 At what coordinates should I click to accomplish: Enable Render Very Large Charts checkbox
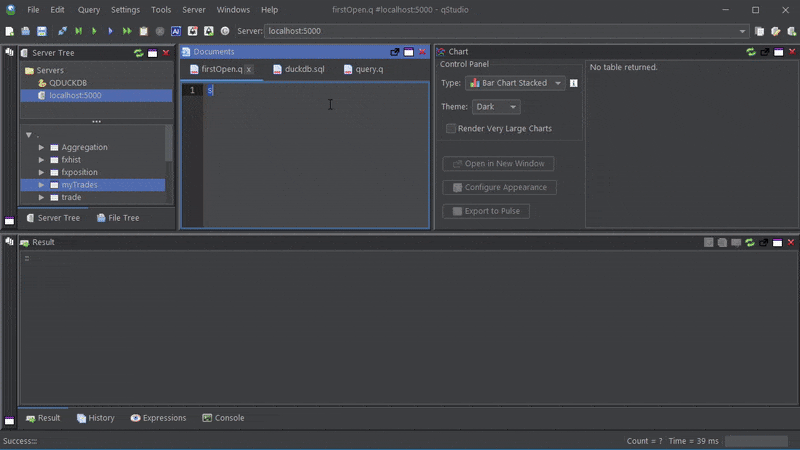click(451, 129)
